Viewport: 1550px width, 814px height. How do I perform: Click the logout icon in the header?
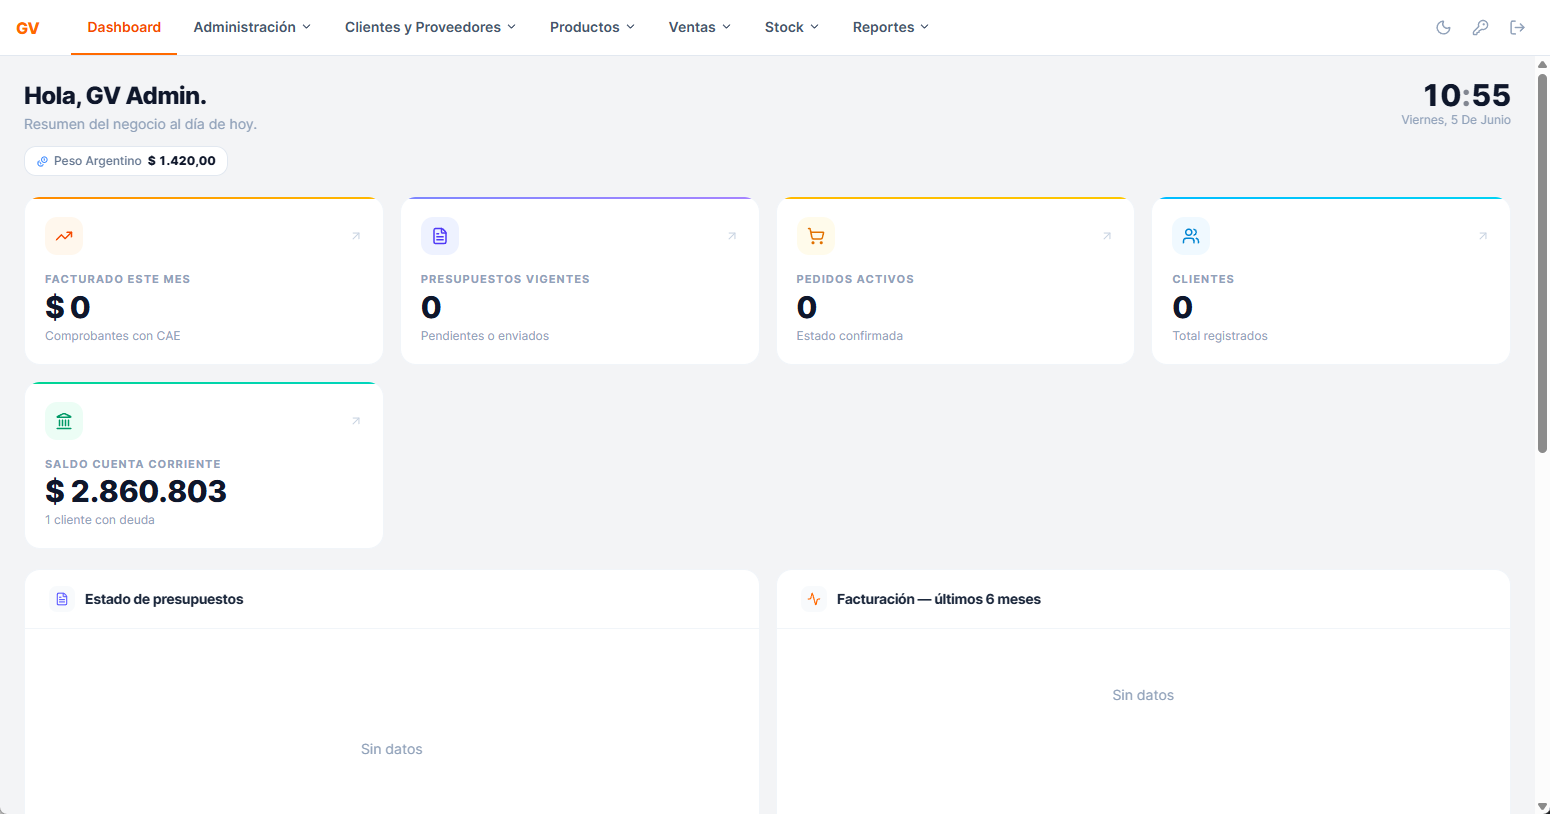(x=1517, y=28)
